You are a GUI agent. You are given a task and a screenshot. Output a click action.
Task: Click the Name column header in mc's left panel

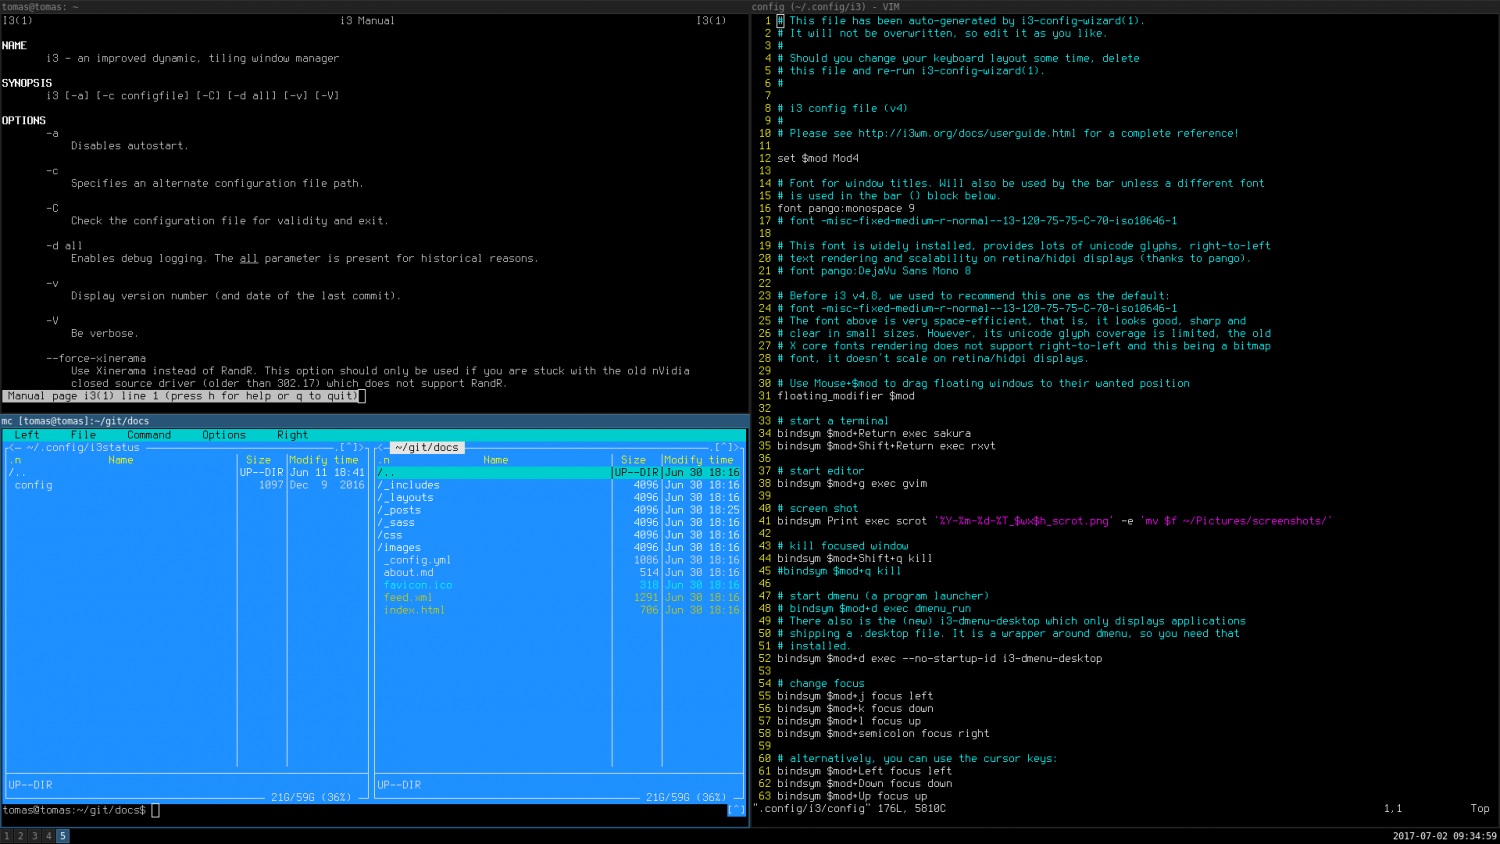point(121,460)
